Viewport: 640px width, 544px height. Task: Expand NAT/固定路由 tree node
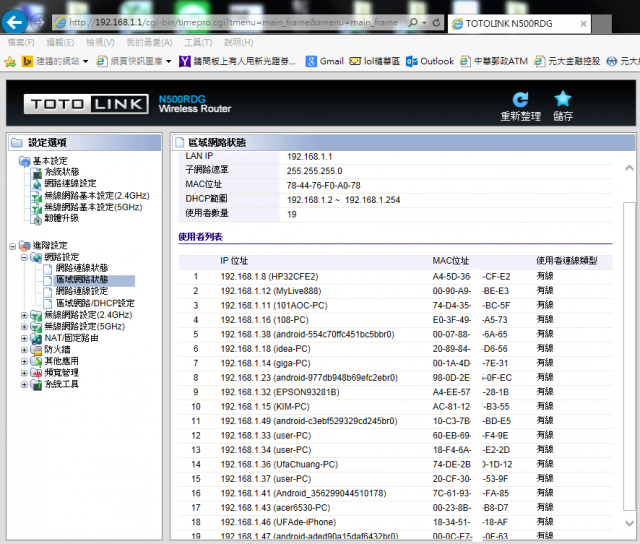point(24,338)
